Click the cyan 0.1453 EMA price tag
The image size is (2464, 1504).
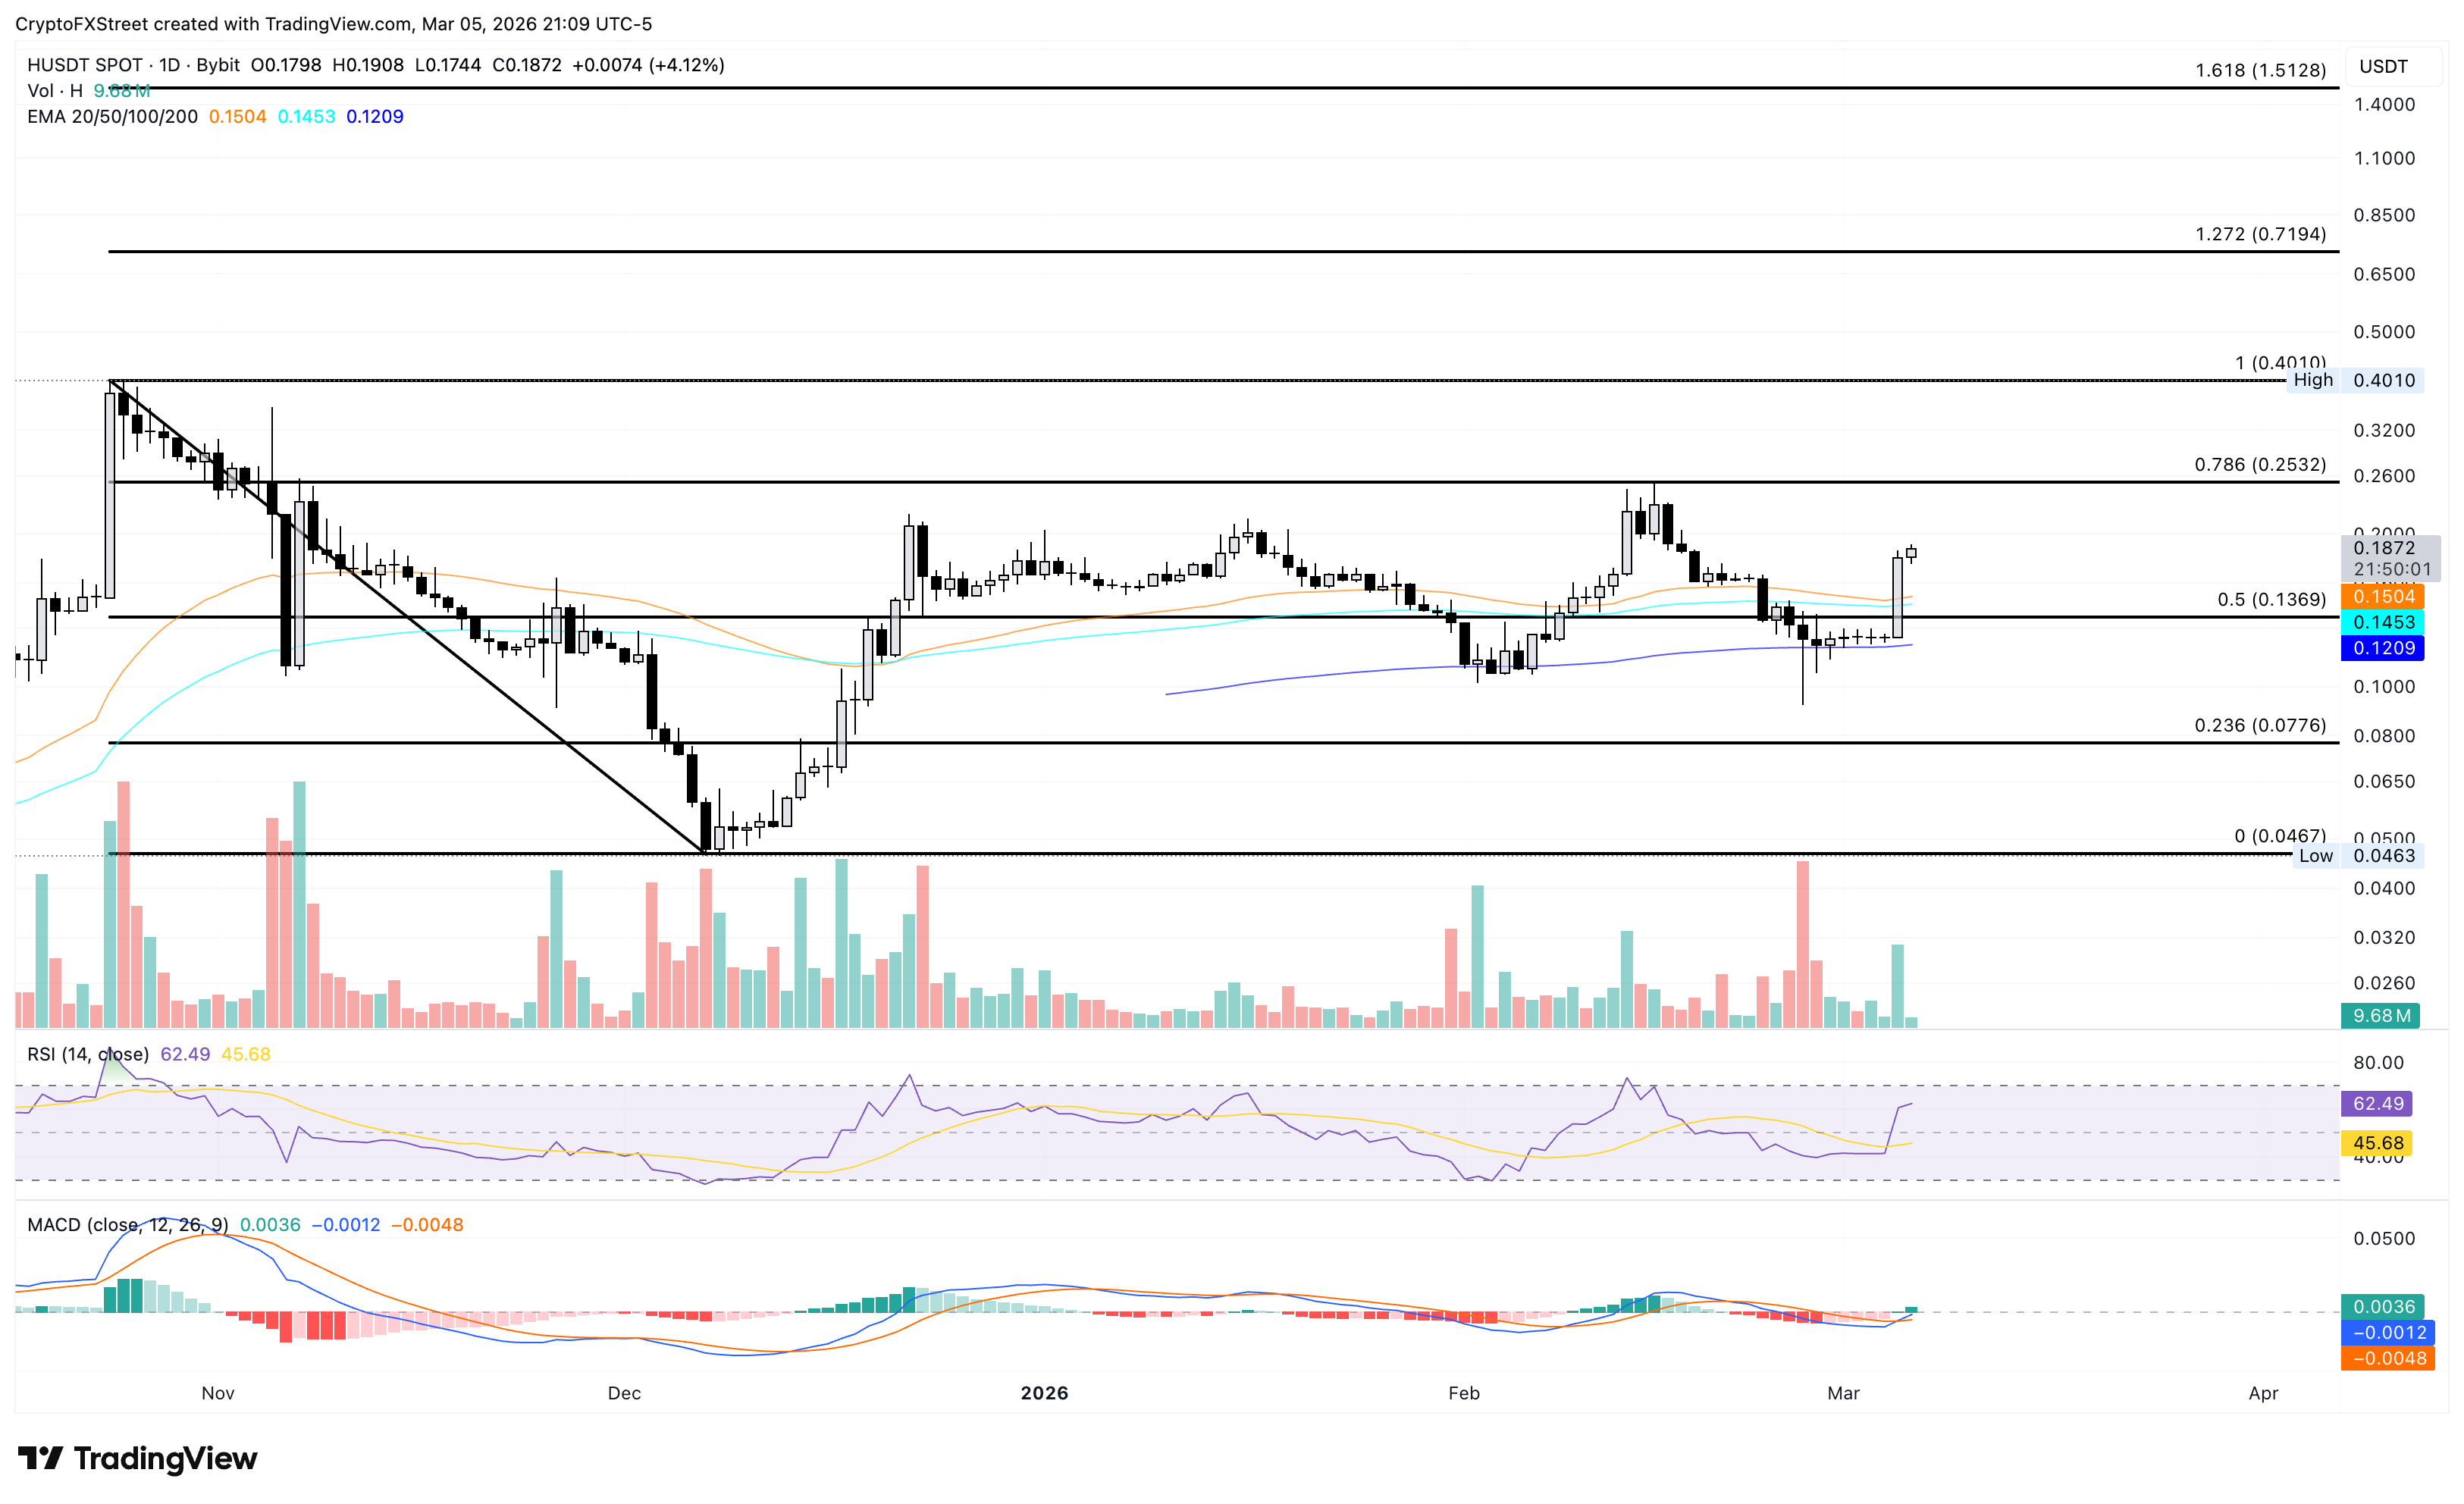pos(2383,622)
